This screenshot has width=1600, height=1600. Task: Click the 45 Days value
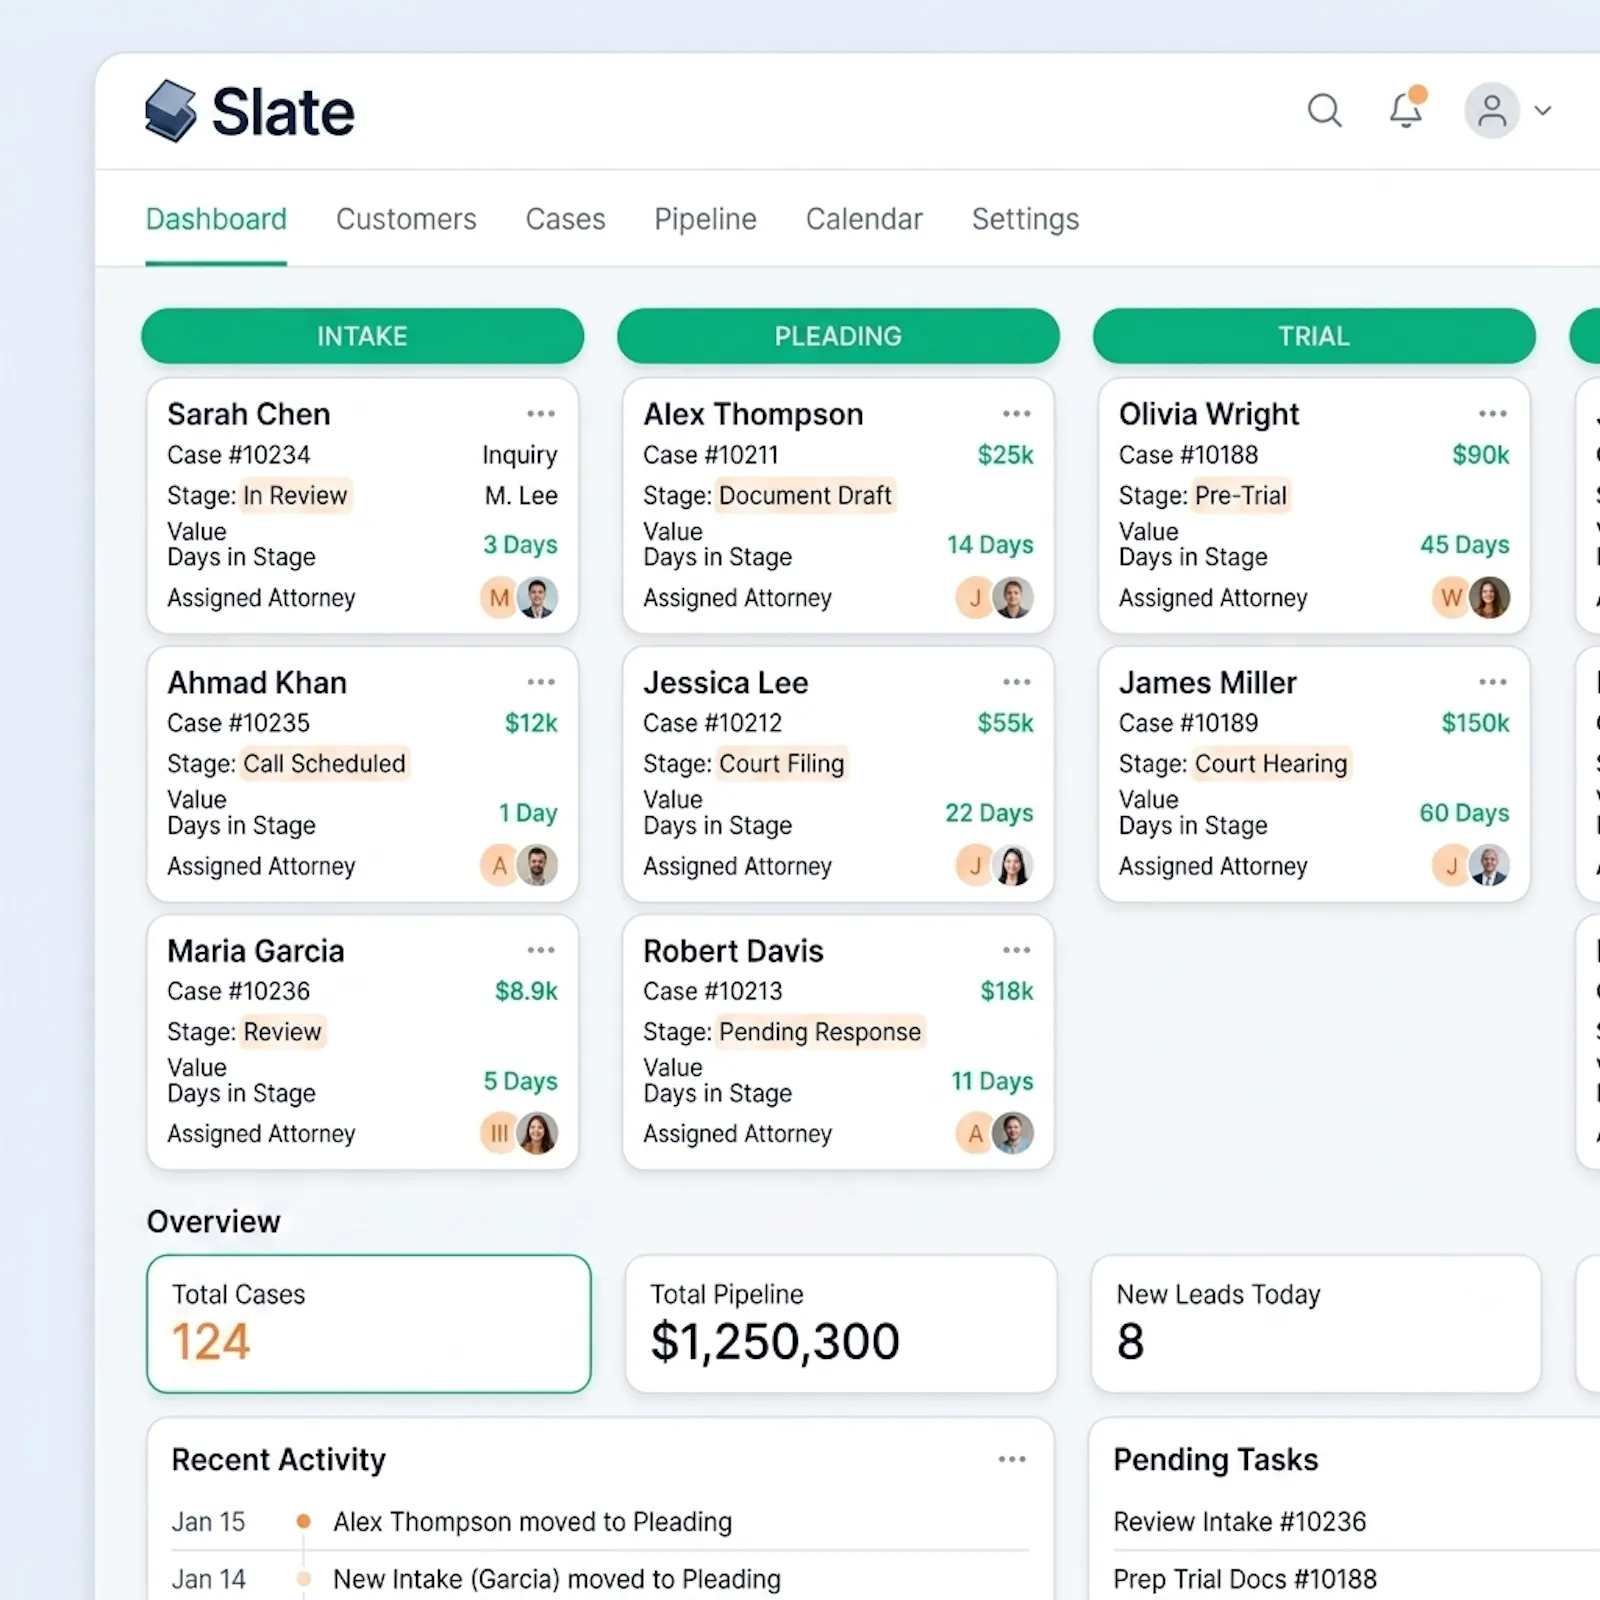point(1465,545)
